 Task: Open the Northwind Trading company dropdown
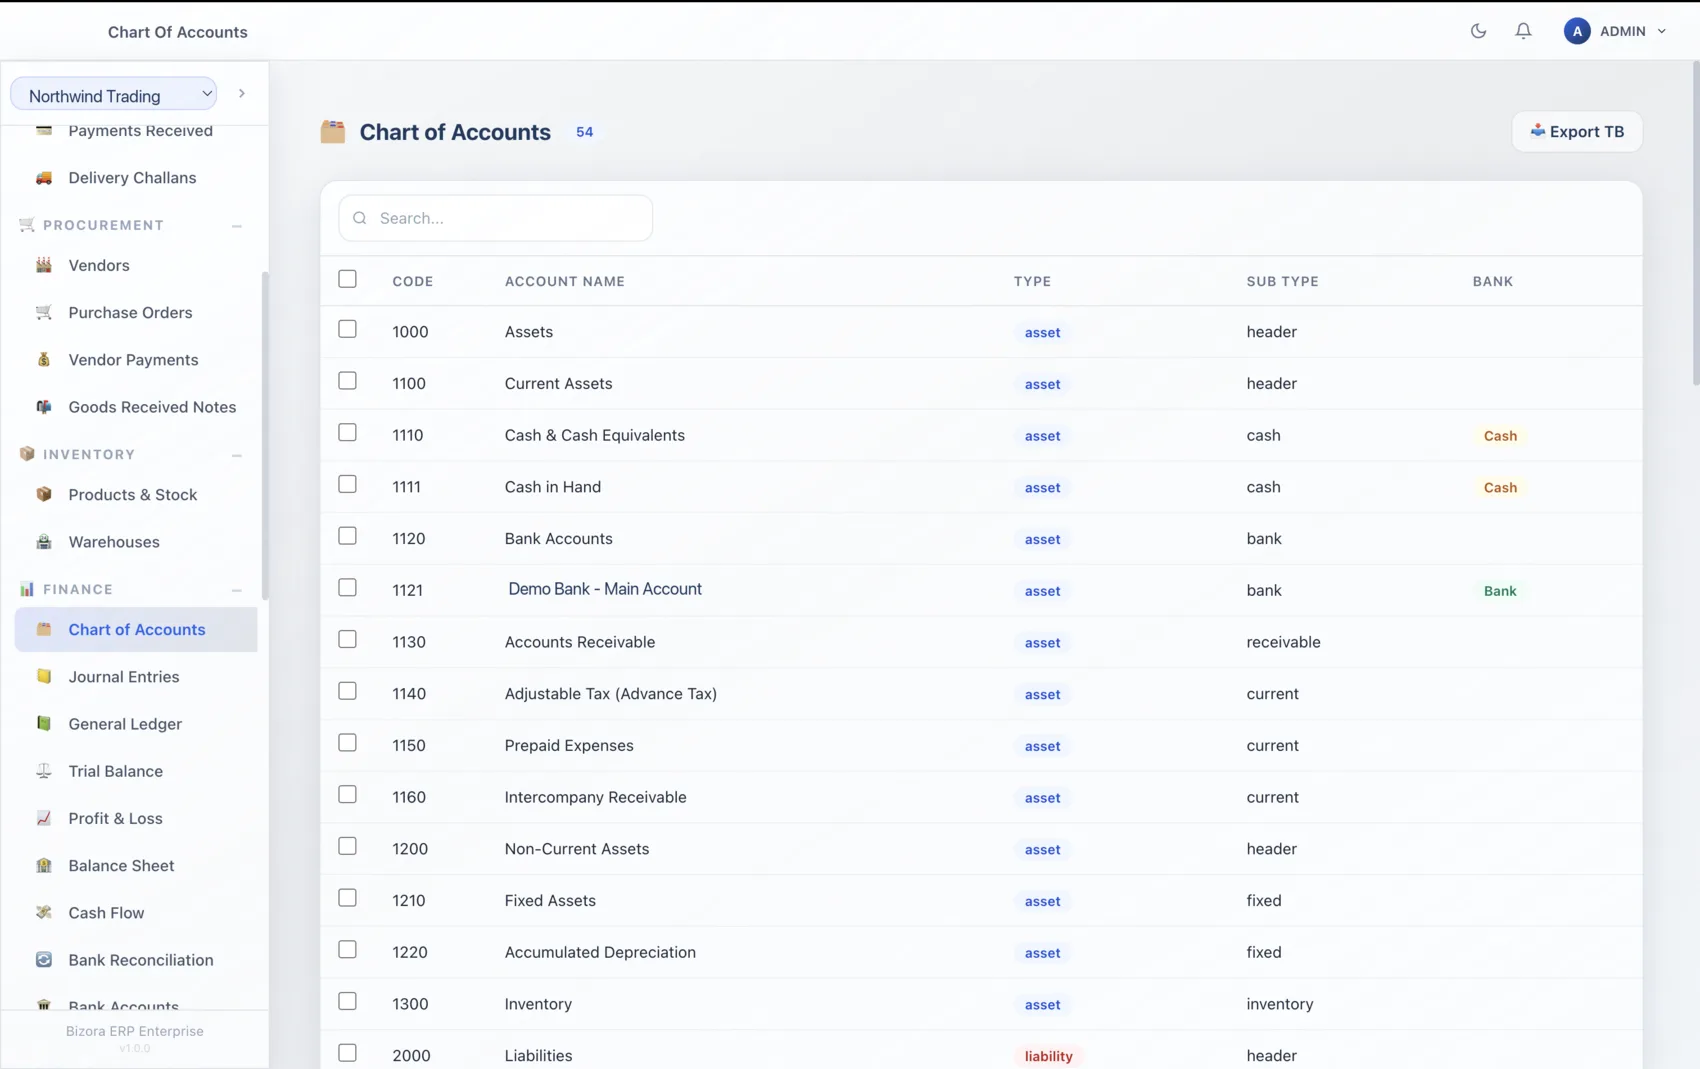point(114,95)
